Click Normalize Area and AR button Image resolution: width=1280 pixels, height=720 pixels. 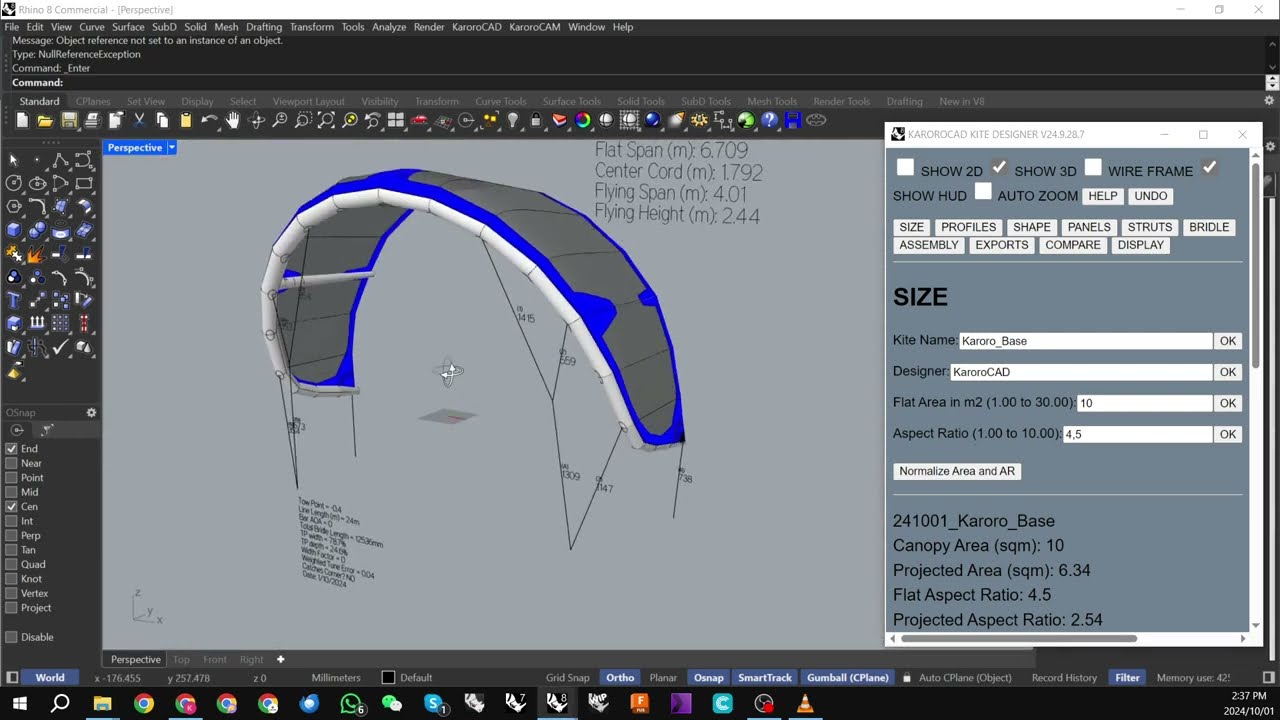(x=957, y=471)
